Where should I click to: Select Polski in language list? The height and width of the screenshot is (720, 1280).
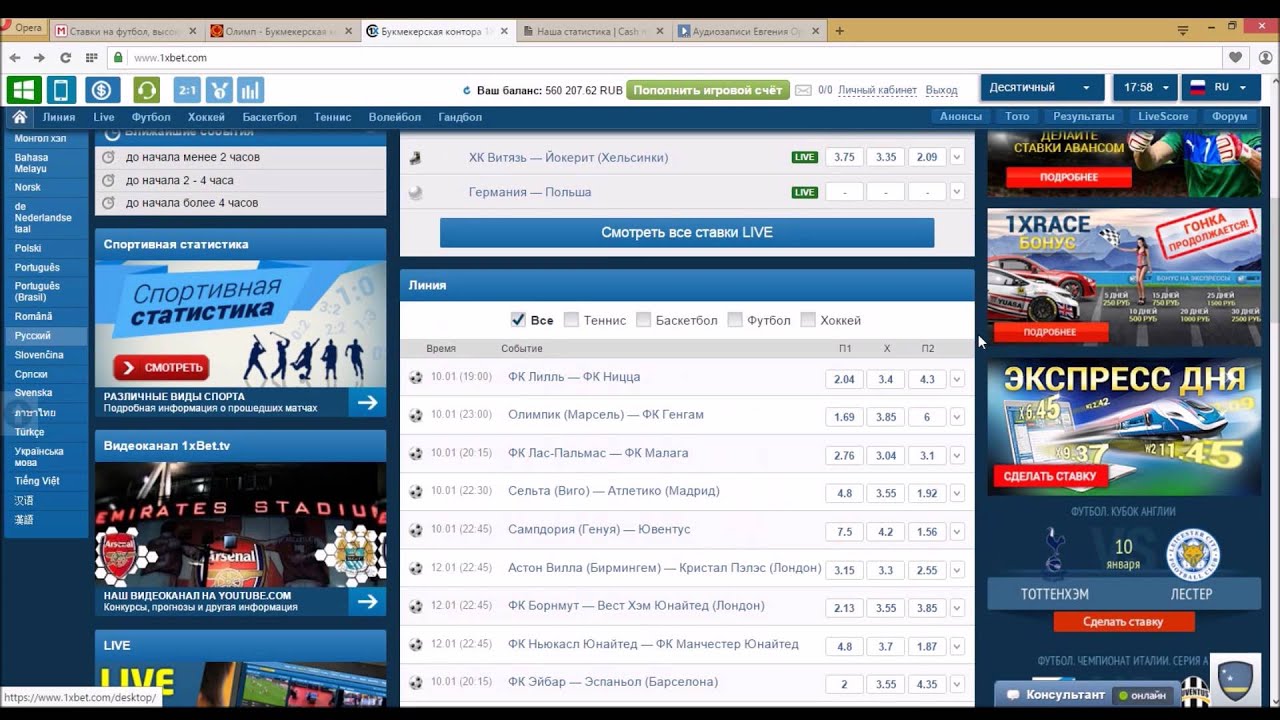coord(28,248)
